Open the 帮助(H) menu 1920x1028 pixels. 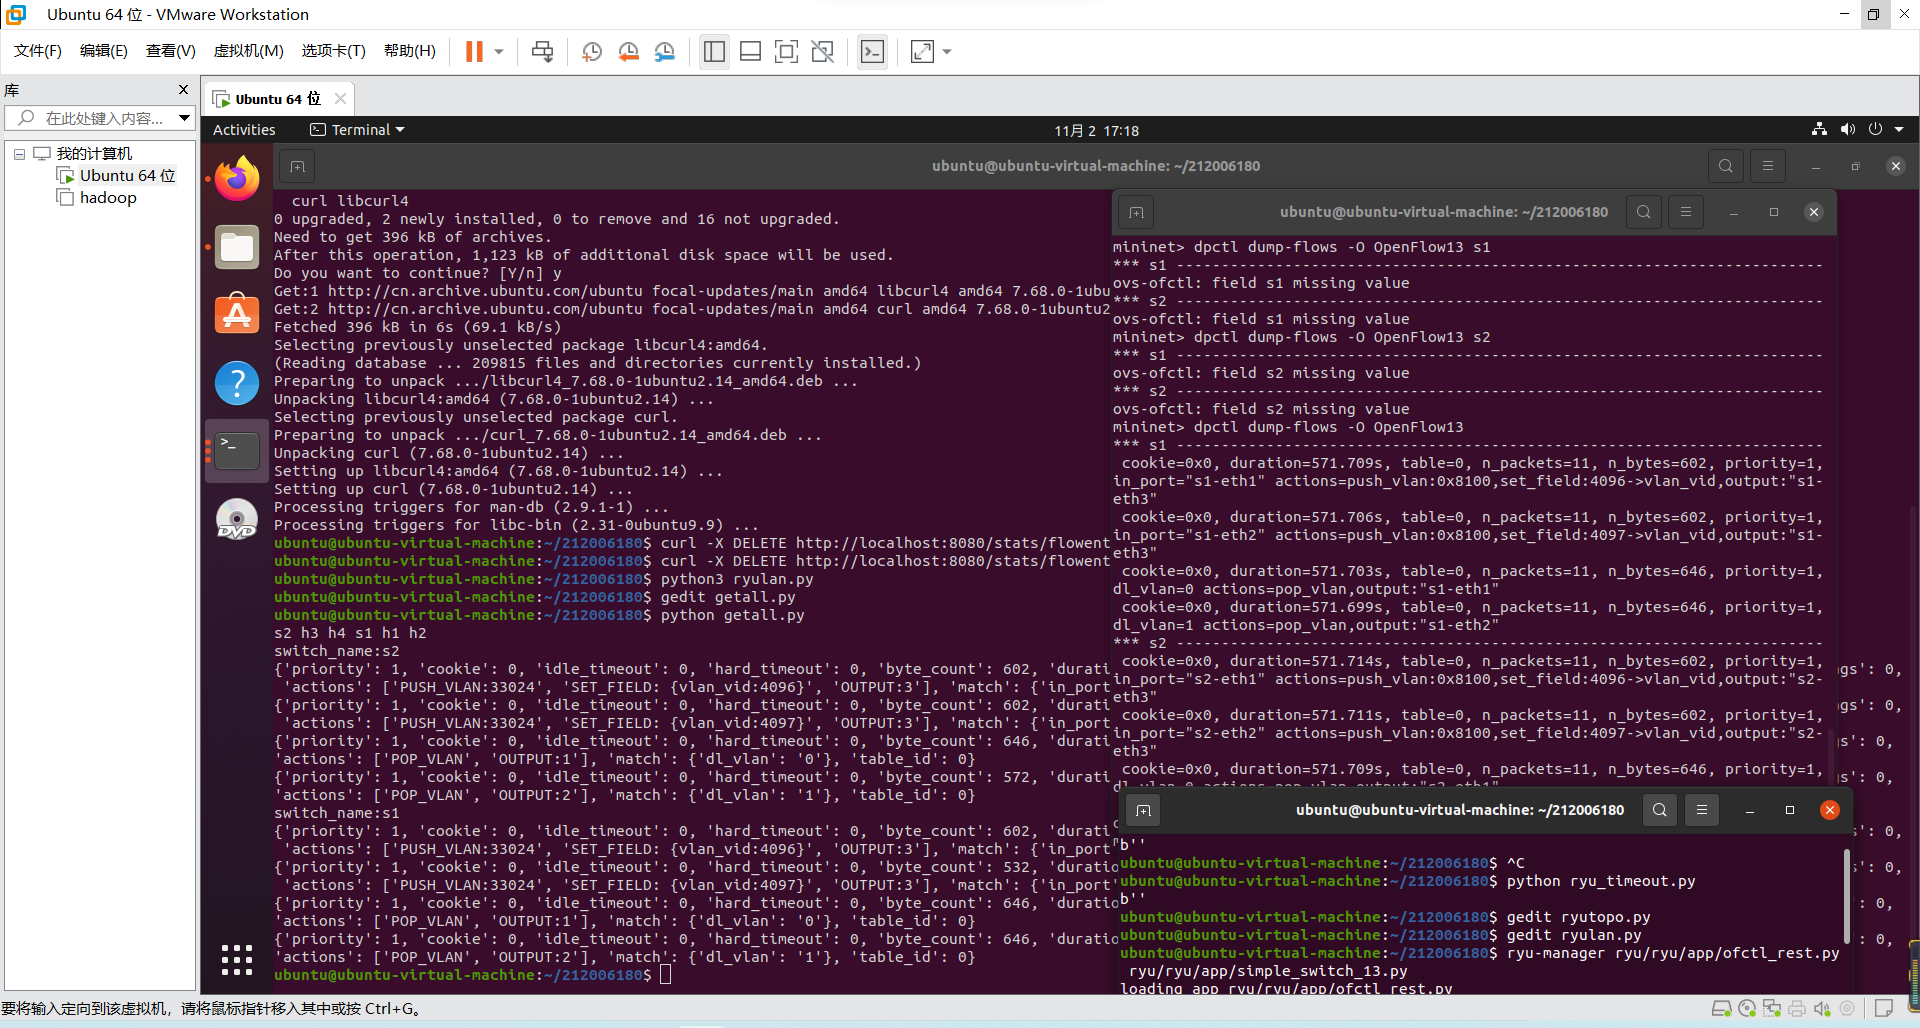point(409,51)
